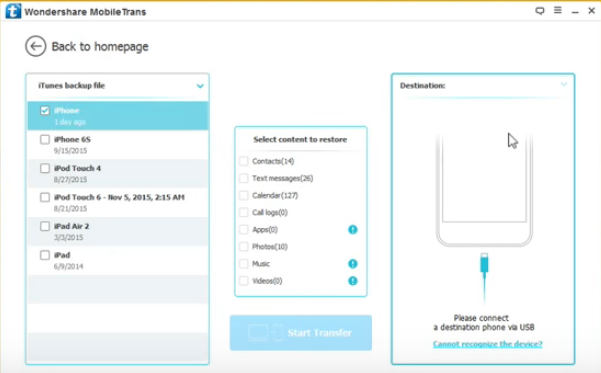Uncheck the iPhone 1 day ago backup
Screen dimensions: 601x373
coord(45,111)
